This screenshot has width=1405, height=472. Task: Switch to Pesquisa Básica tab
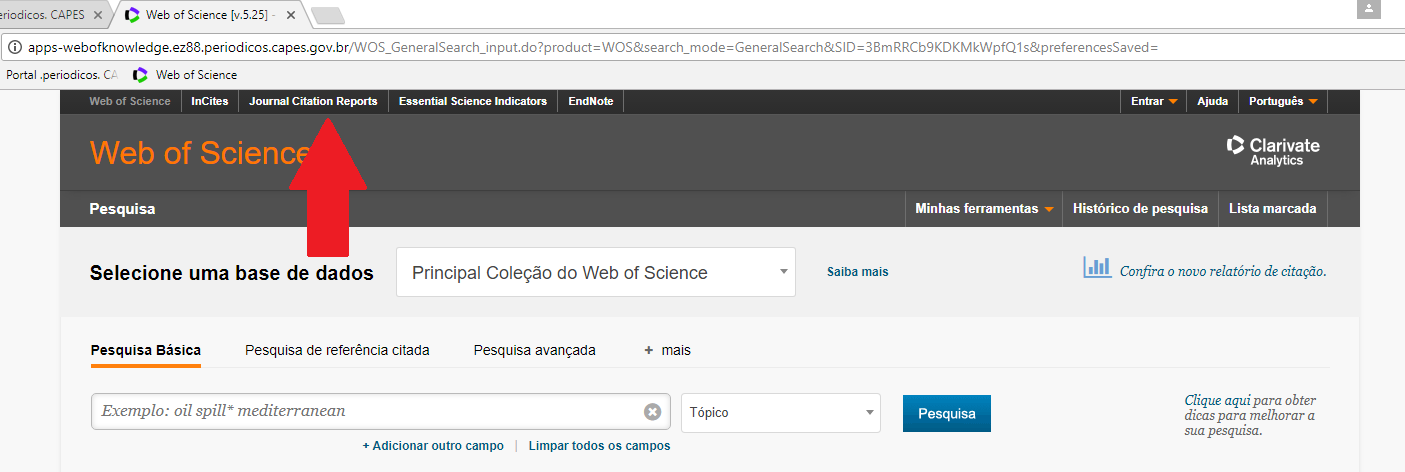(146, 350)
